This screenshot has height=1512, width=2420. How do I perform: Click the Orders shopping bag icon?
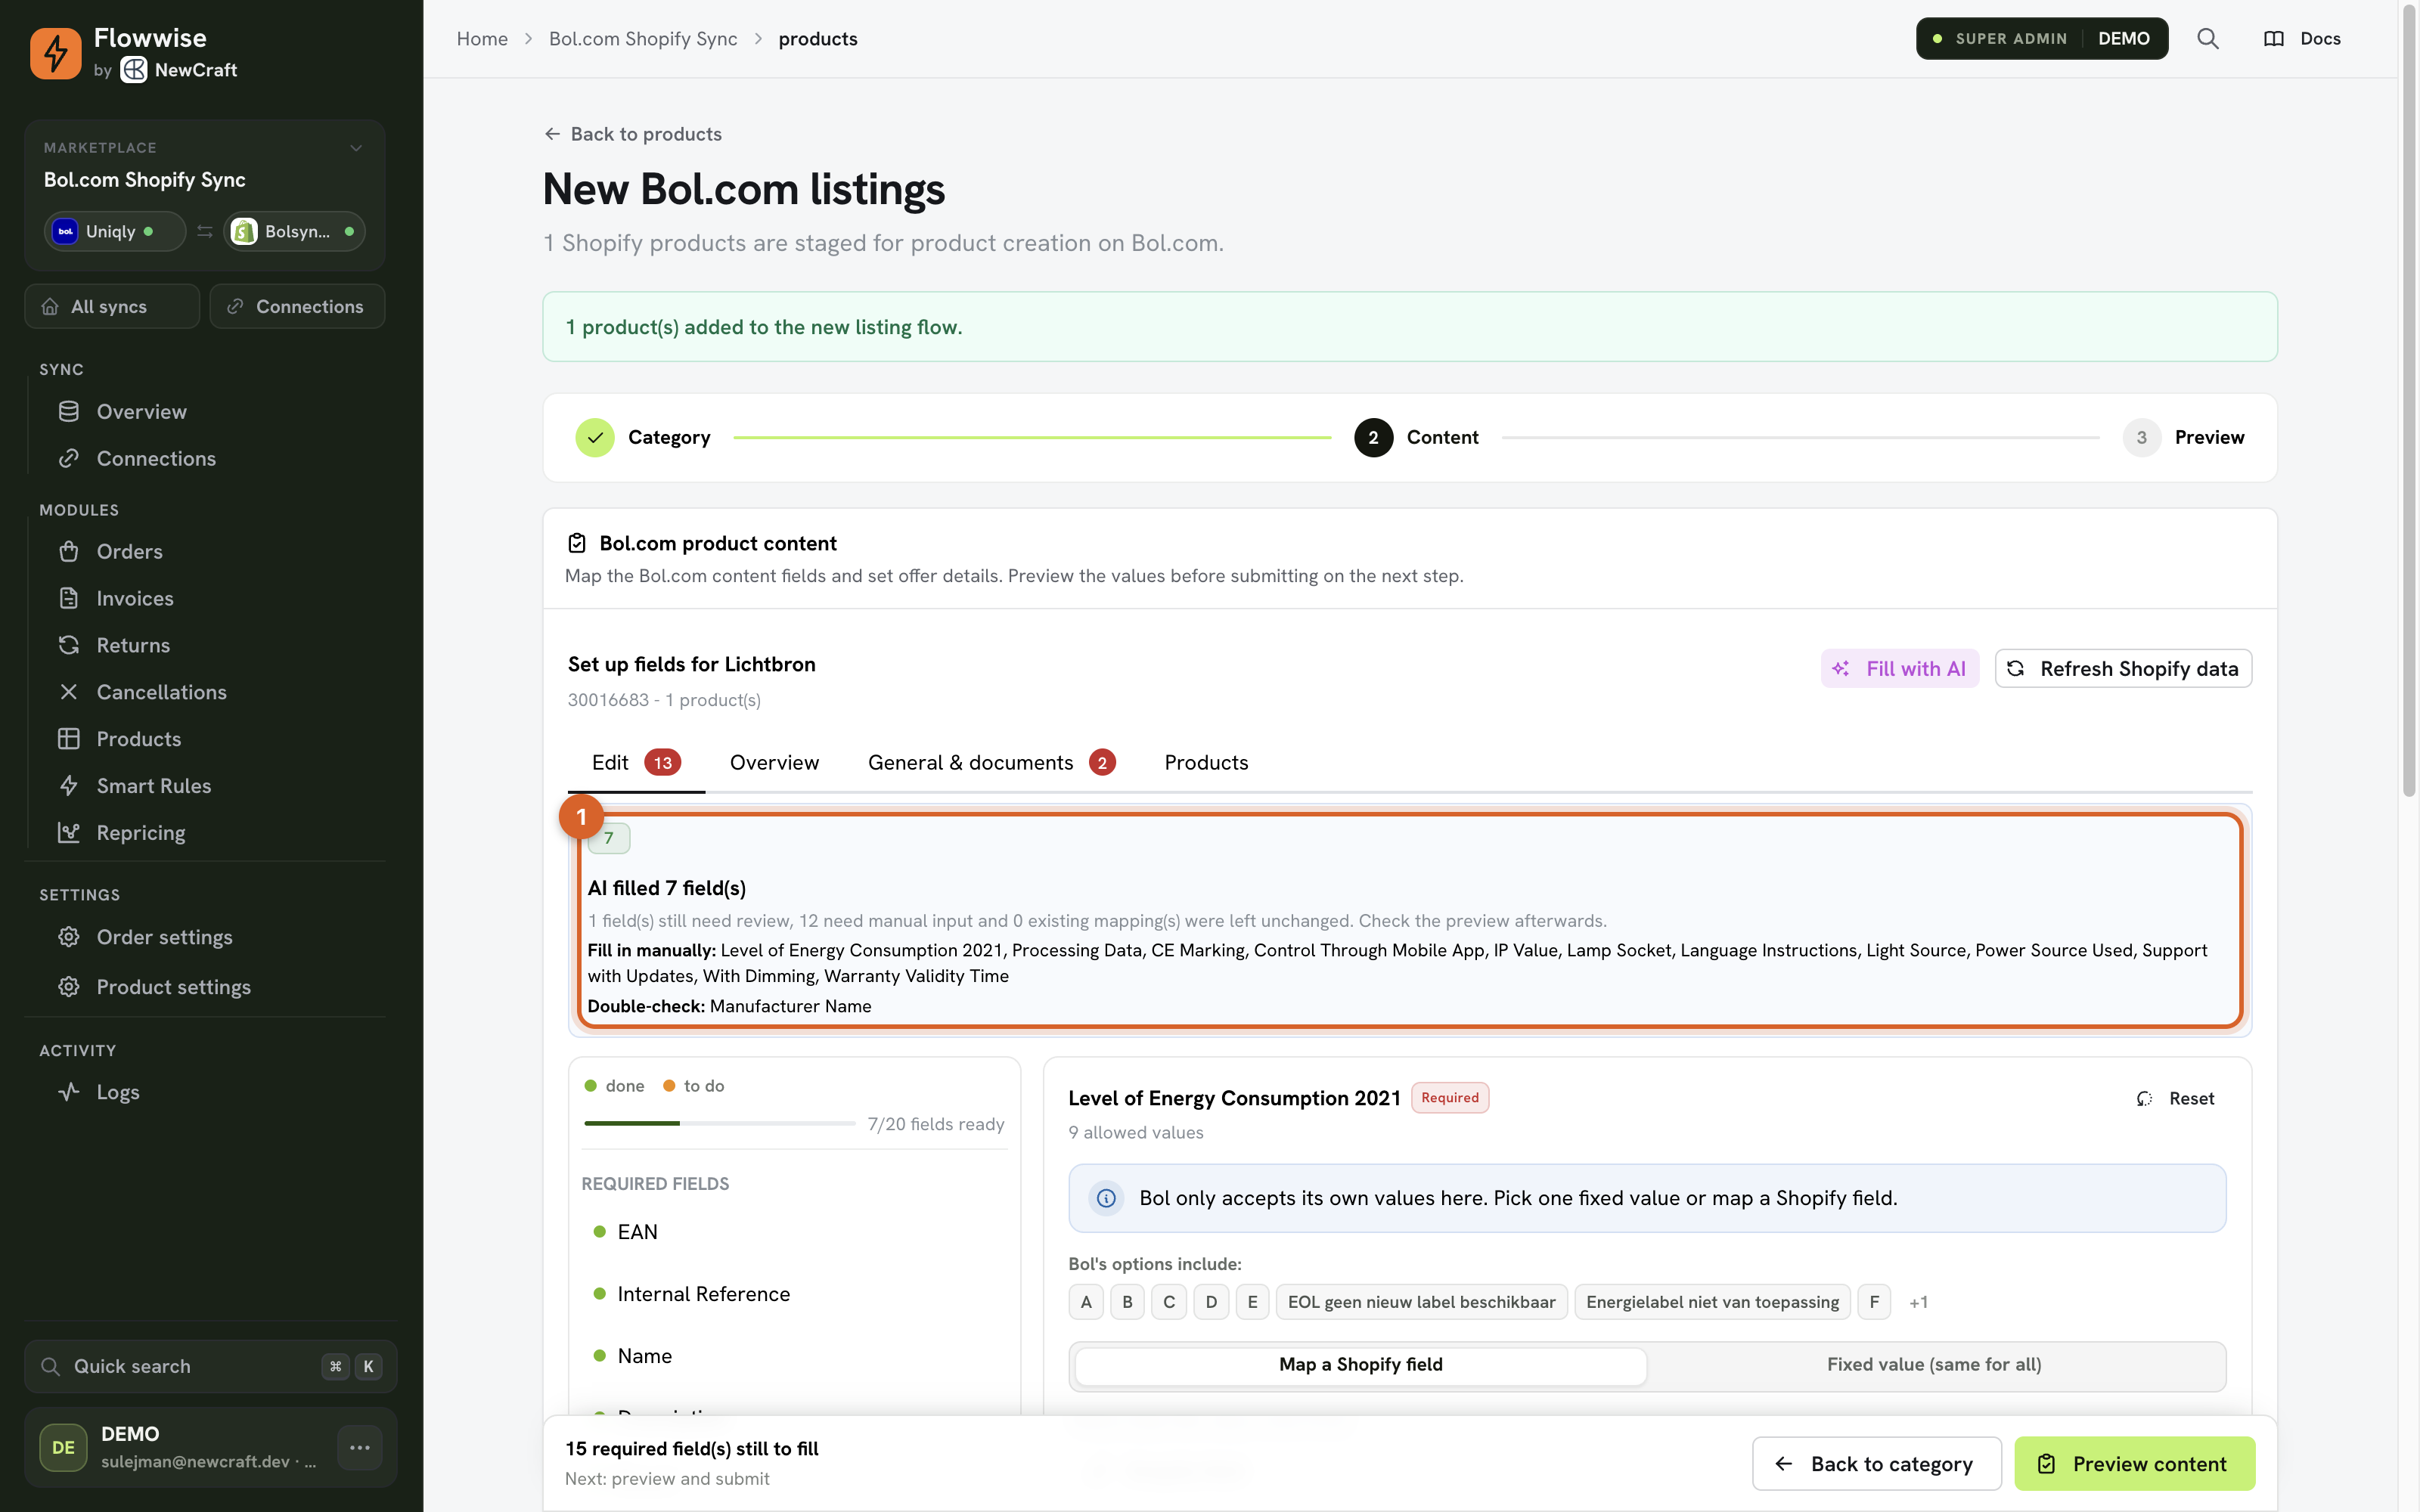(68, 551)
